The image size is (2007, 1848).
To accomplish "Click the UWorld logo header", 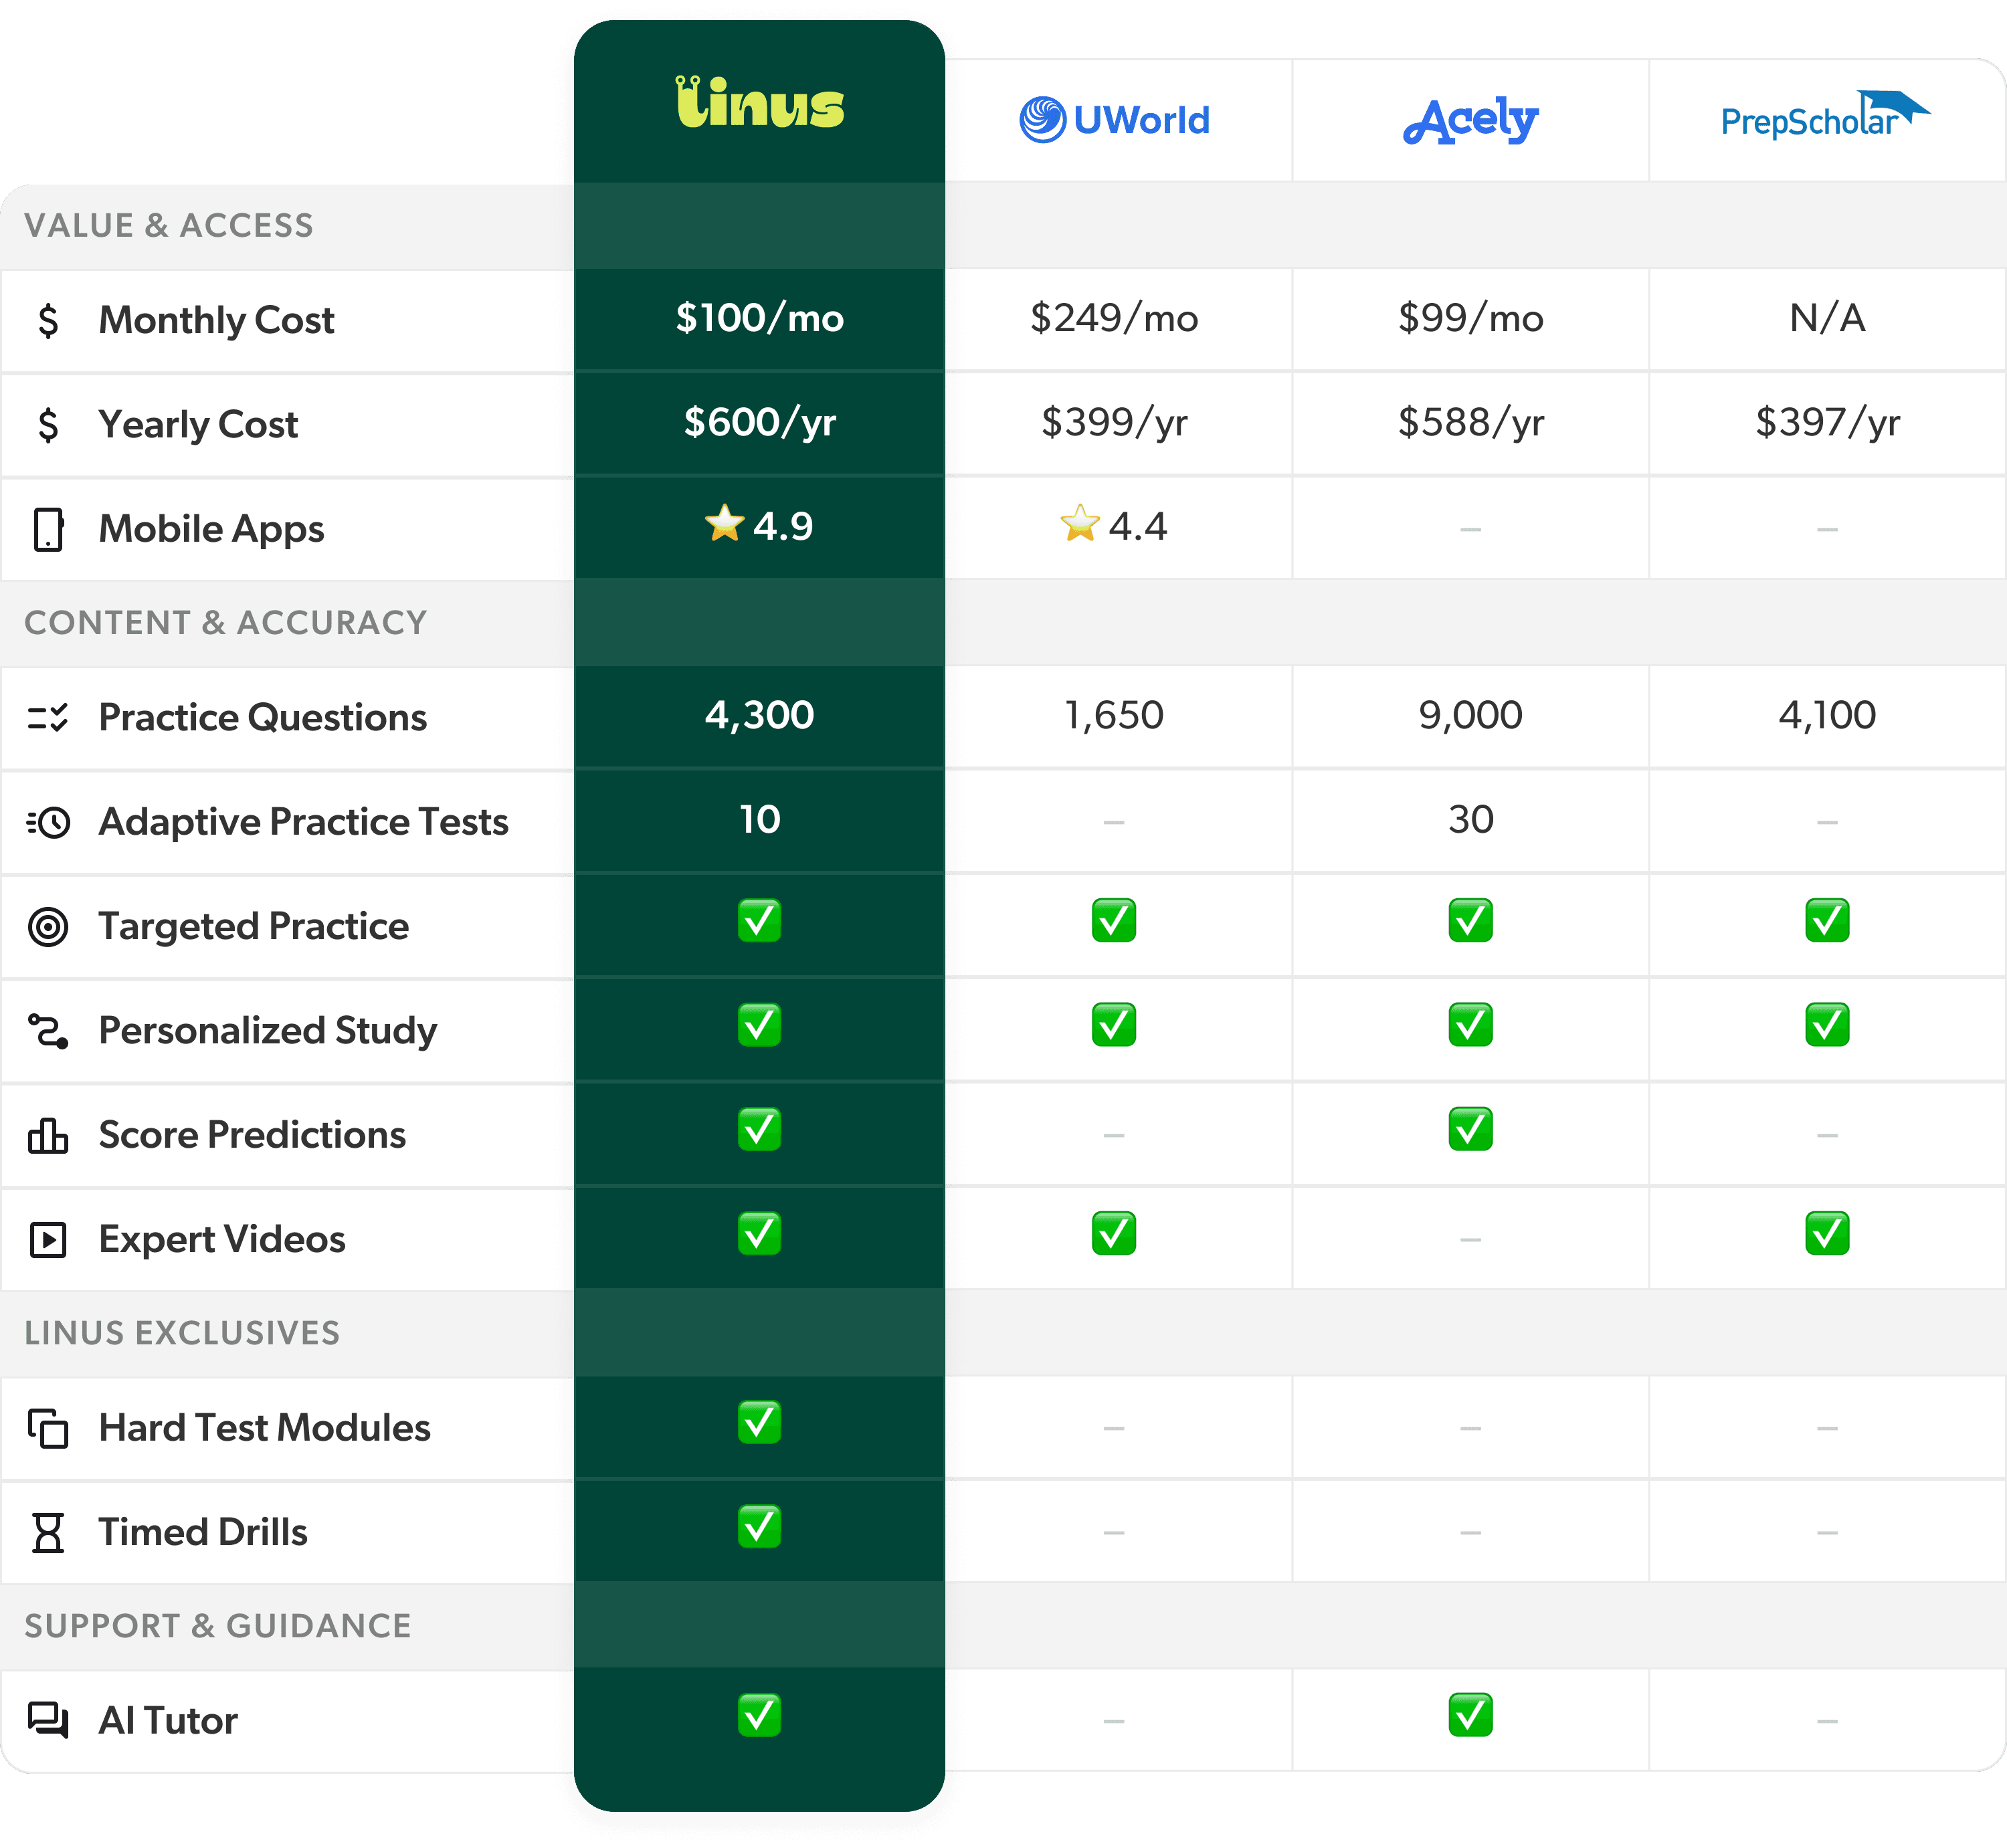I will (x=1114, y=120).
